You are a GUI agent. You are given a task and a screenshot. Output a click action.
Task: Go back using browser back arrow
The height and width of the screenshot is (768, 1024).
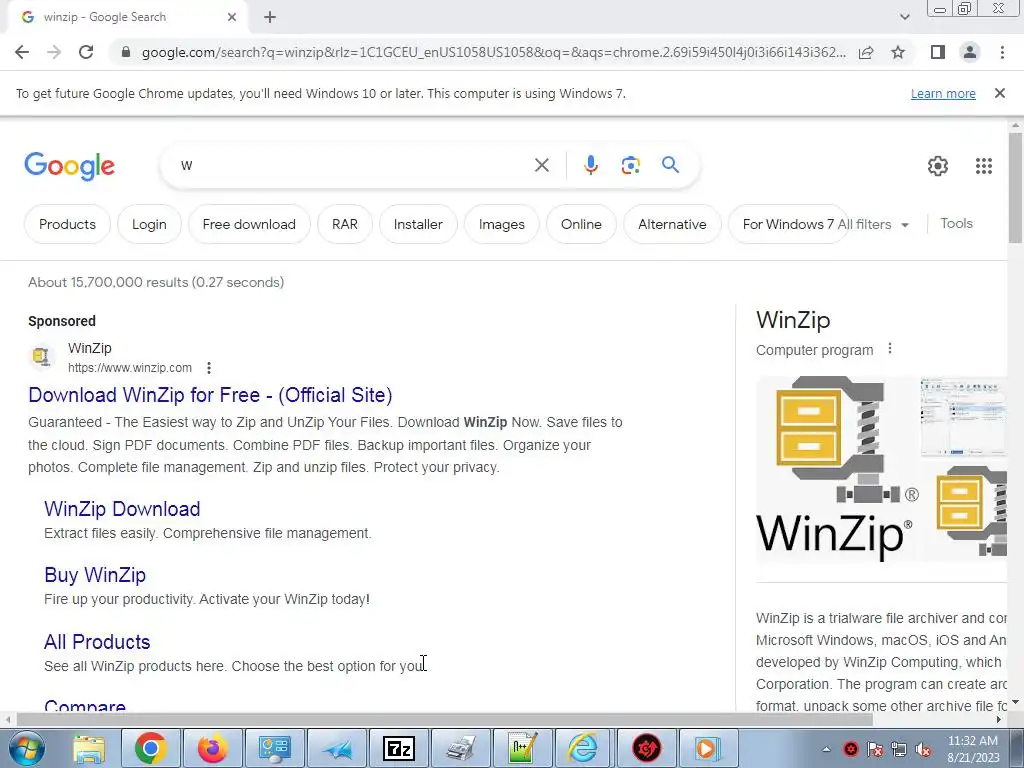pos(22,52)
